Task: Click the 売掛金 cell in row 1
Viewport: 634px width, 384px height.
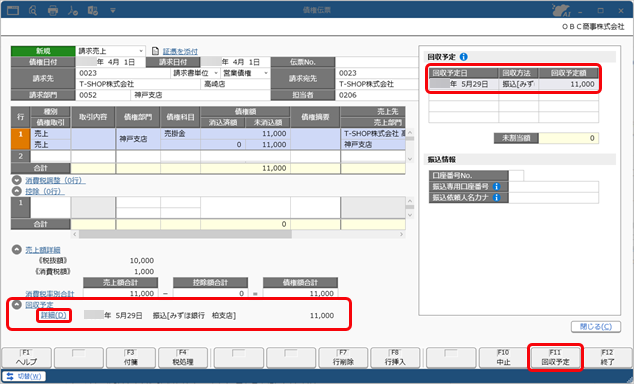Action: click(x=180, y=134)
